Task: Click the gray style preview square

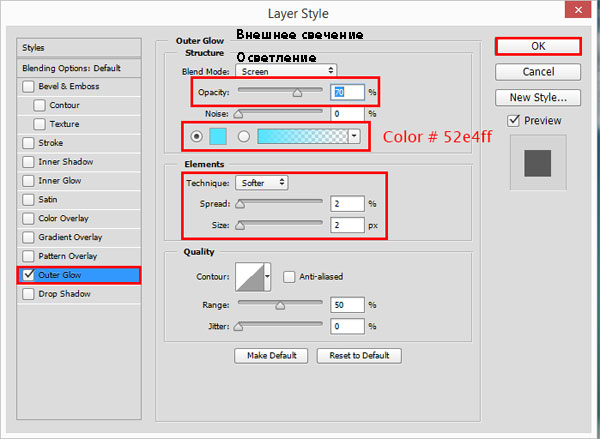Action: click(538, 163)
